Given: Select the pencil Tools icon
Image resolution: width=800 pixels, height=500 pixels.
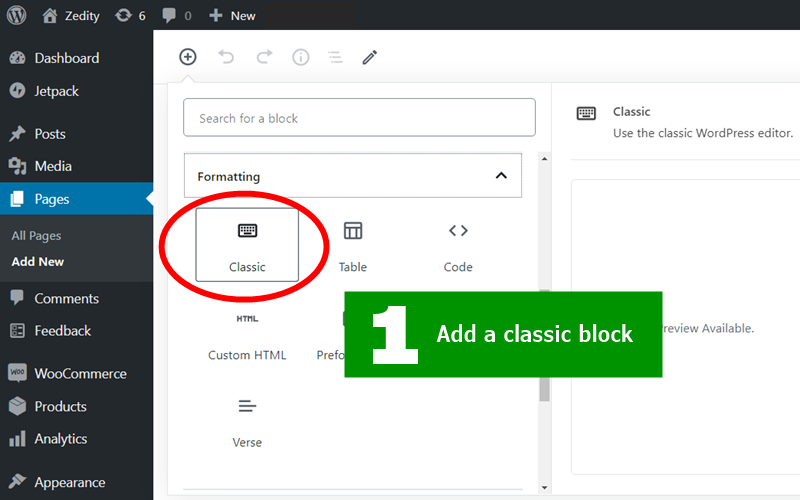Looking at the screenshot, I should [x=370, y=57].
